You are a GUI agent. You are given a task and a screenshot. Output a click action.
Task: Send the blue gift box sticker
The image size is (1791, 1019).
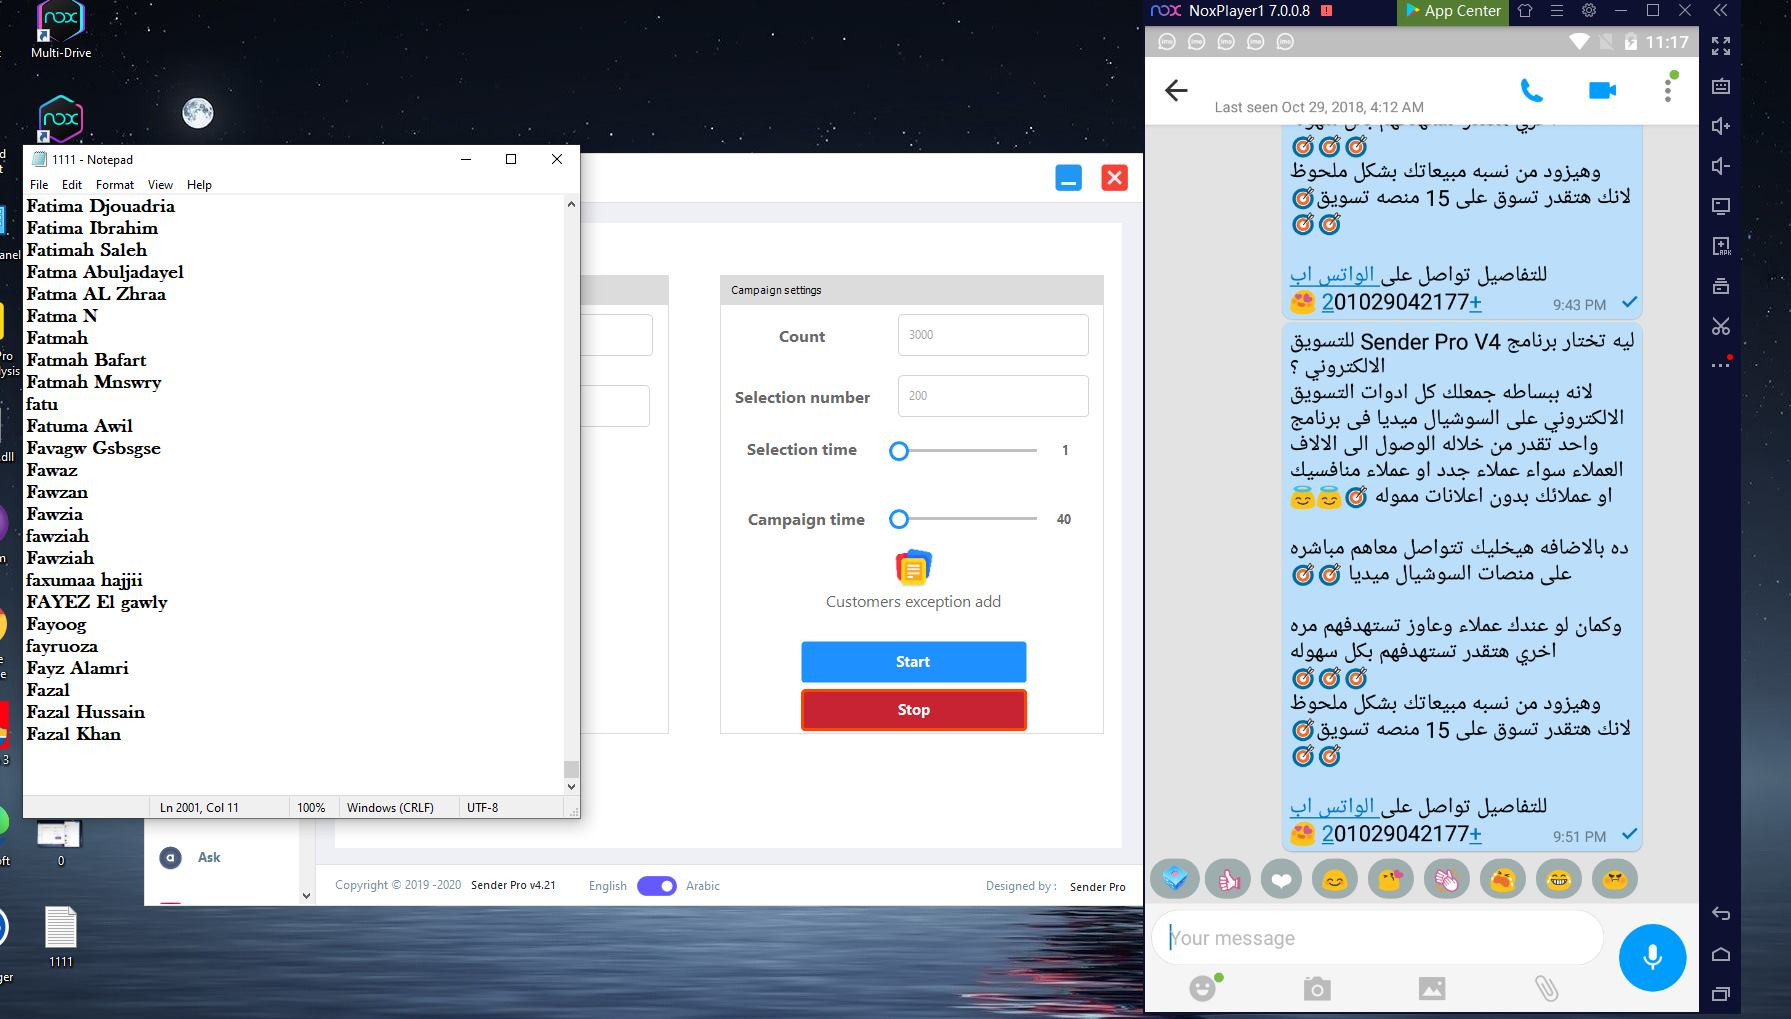pyautogui.click(x=1175, y=879)
